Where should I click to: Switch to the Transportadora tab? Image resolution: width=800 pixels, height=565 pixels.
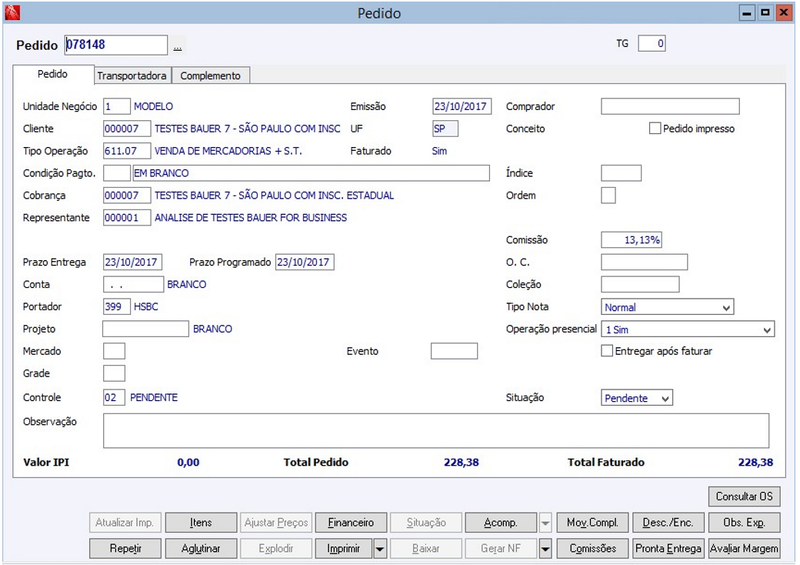132,76
